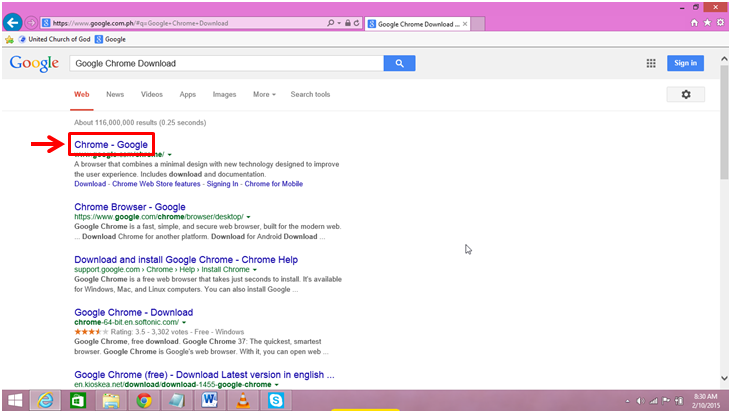
Task: Click the address bar URL field
Action: [184, 23]
